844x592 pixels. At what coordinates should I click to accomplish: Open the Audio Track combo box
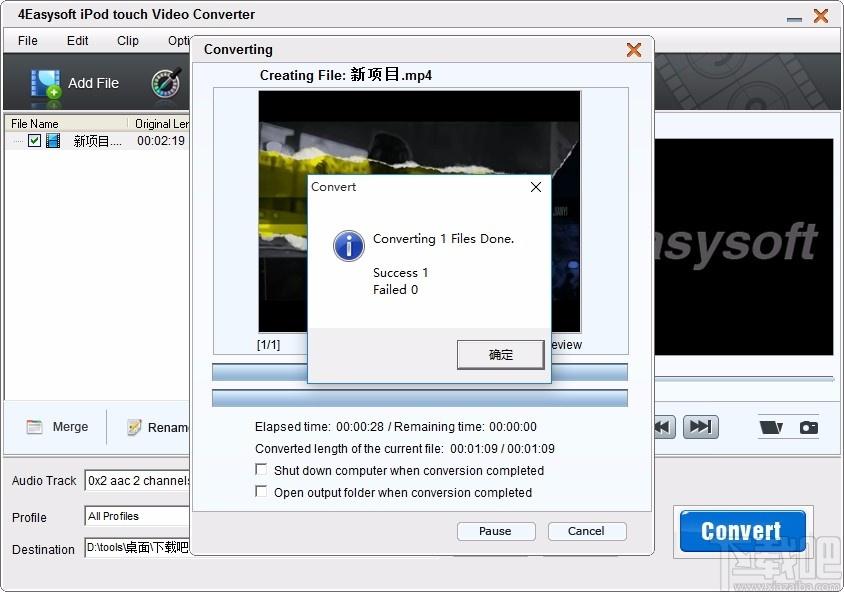(137, 481)
